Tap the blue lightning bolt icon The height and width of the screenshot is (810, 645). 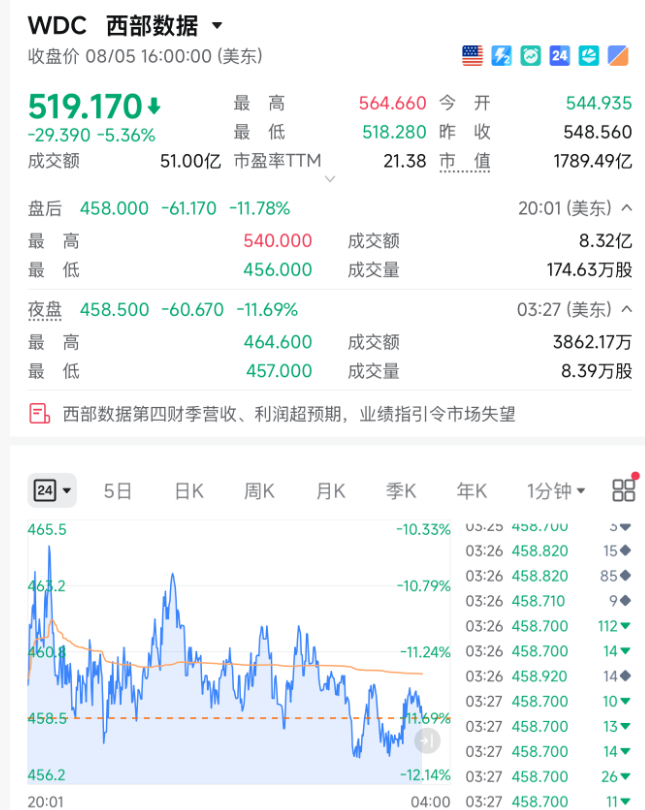501,56
